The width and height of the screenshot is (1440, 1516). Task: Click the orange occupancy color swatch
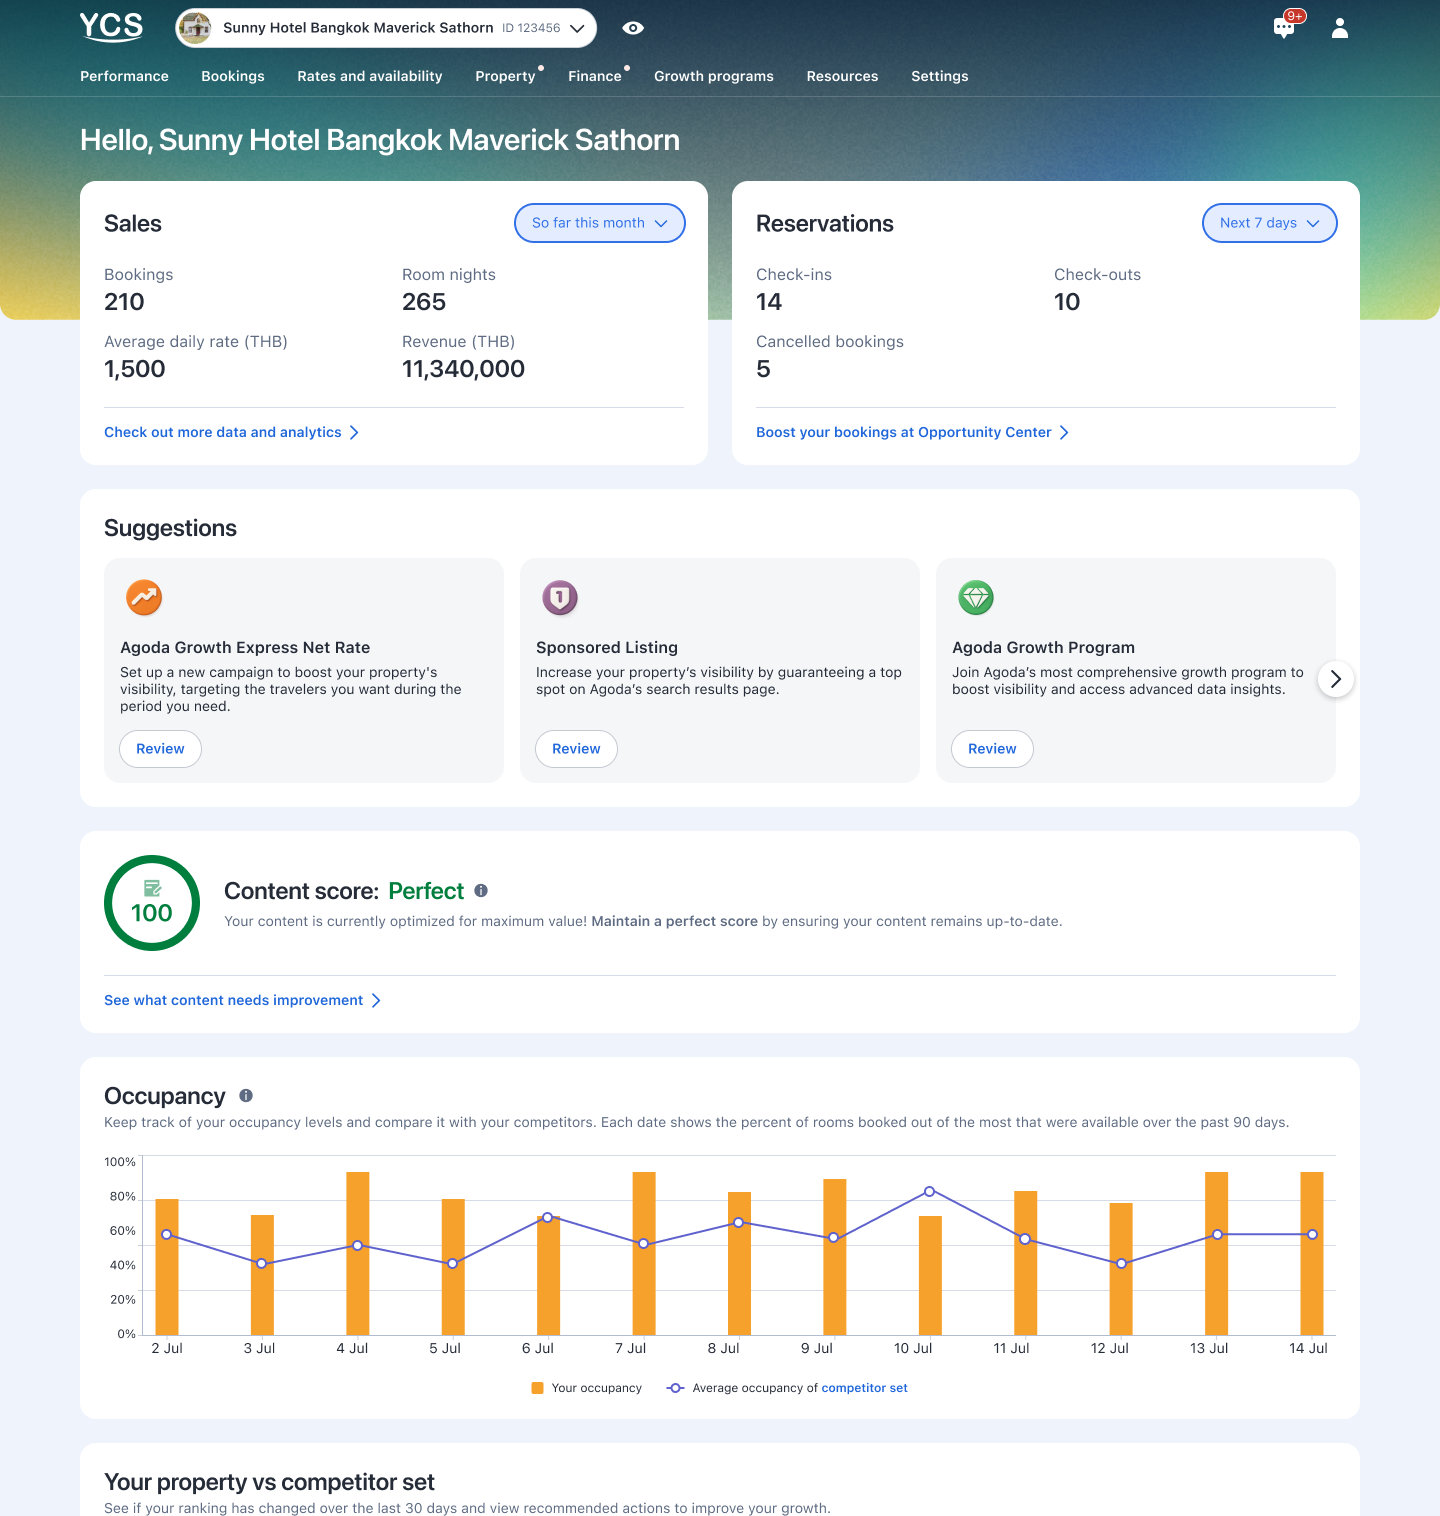tap(539, 1388)
